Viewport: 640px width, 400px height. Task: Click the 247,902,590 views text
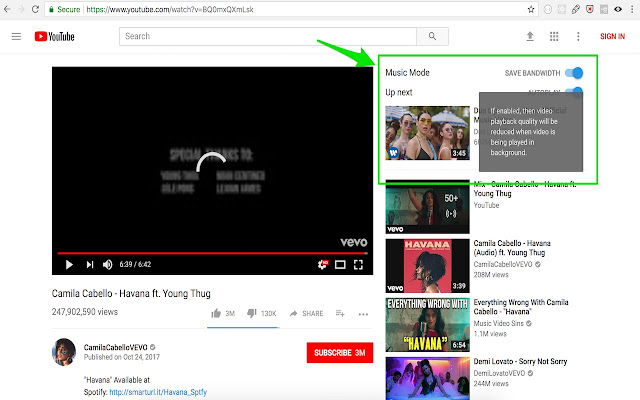85,312
